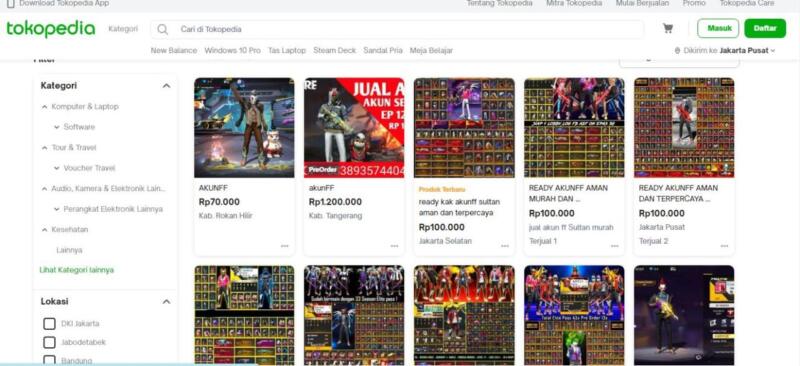Image resolution: width=800 pixels, height=366 pixels.
Task: Open three-dot menu on Jakarta Selatan product card
Action: click(x=505, y=246)
